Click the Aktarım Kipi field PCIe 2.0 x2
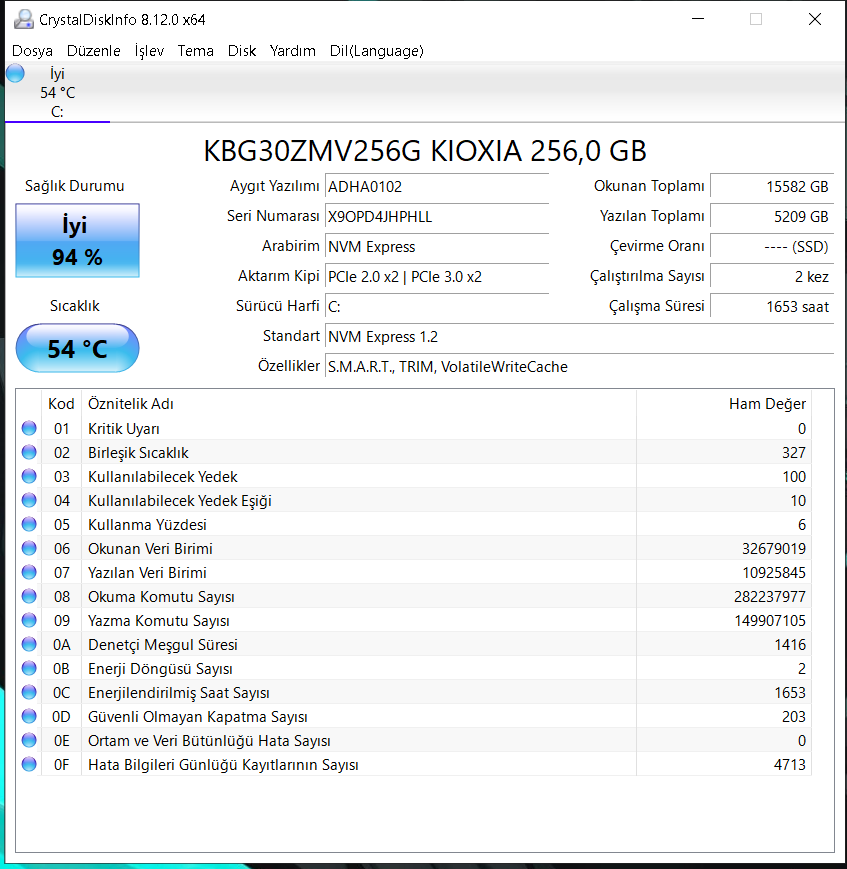The width and height of the screenshot is (847, 869). pos(437,277)
